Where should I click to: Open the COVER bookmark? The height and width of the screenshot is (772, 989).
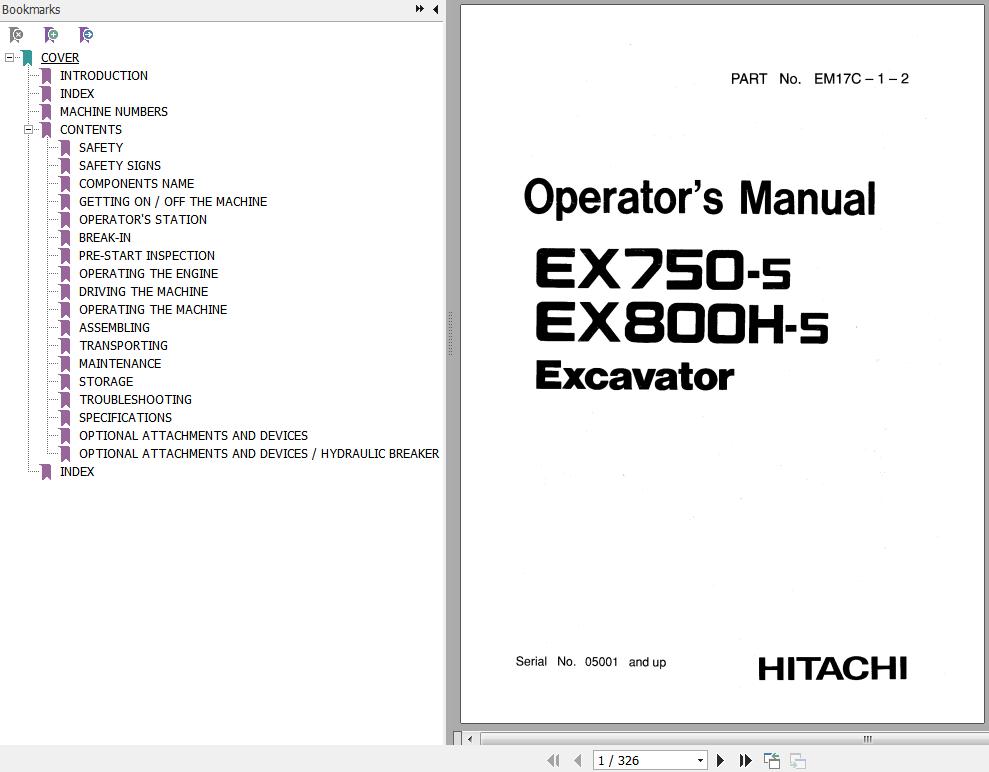[x=60, y=57]
